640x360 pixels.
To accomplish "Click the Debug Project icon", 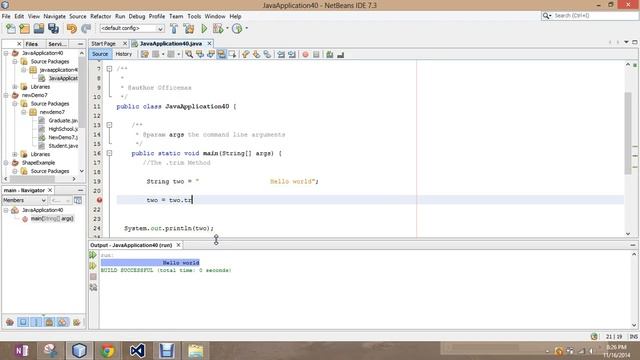I will 218,29.
